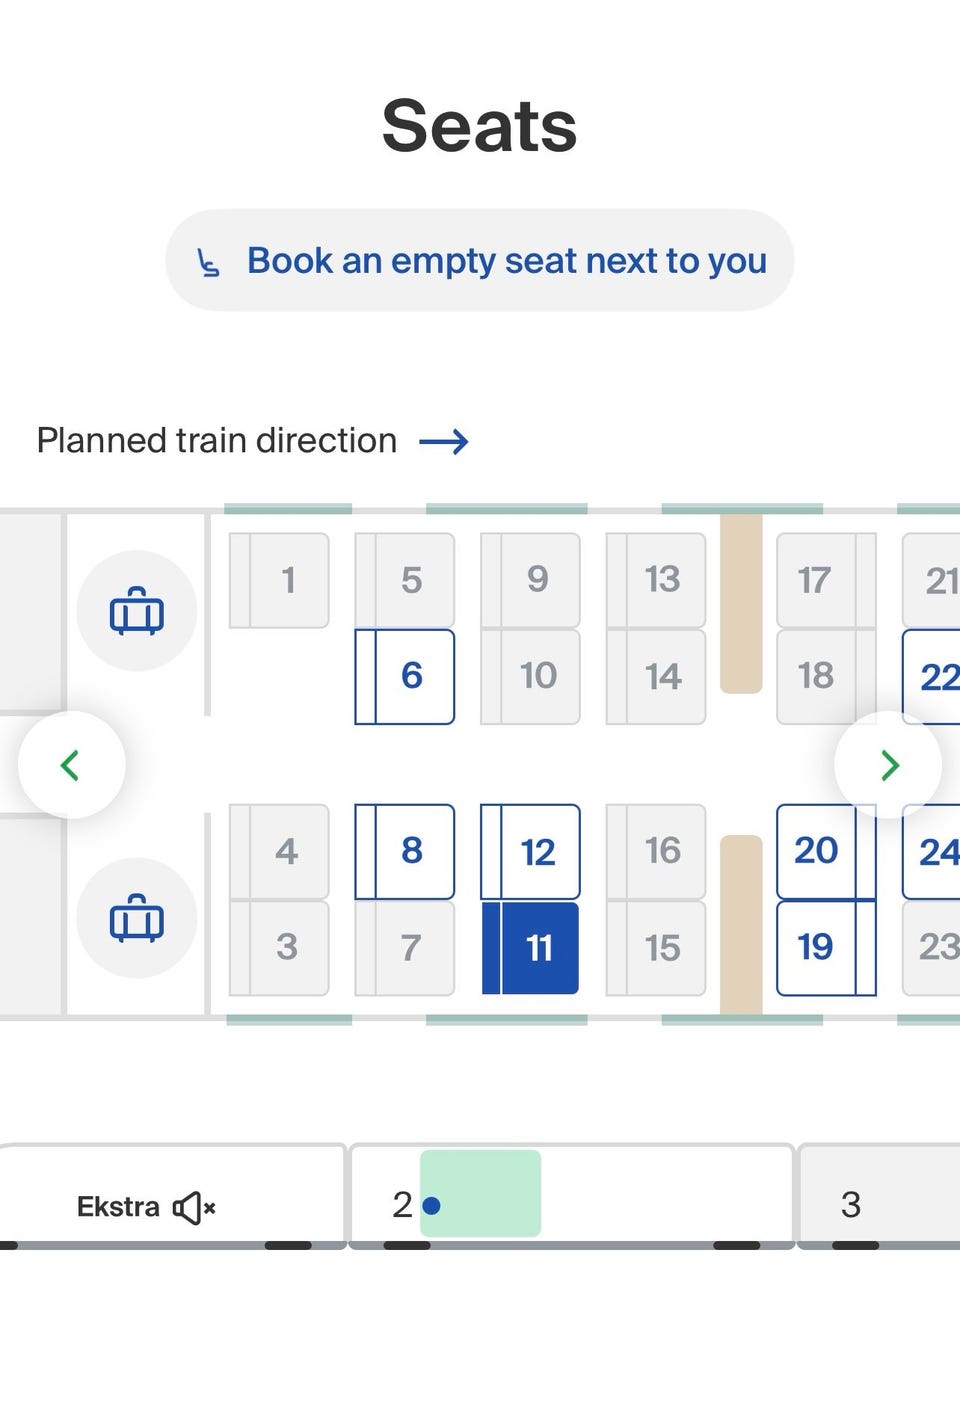Select carriage 2 in the train overview
The height and width of the screenshot is (1401, 960).
click(x=403, y=1205)
